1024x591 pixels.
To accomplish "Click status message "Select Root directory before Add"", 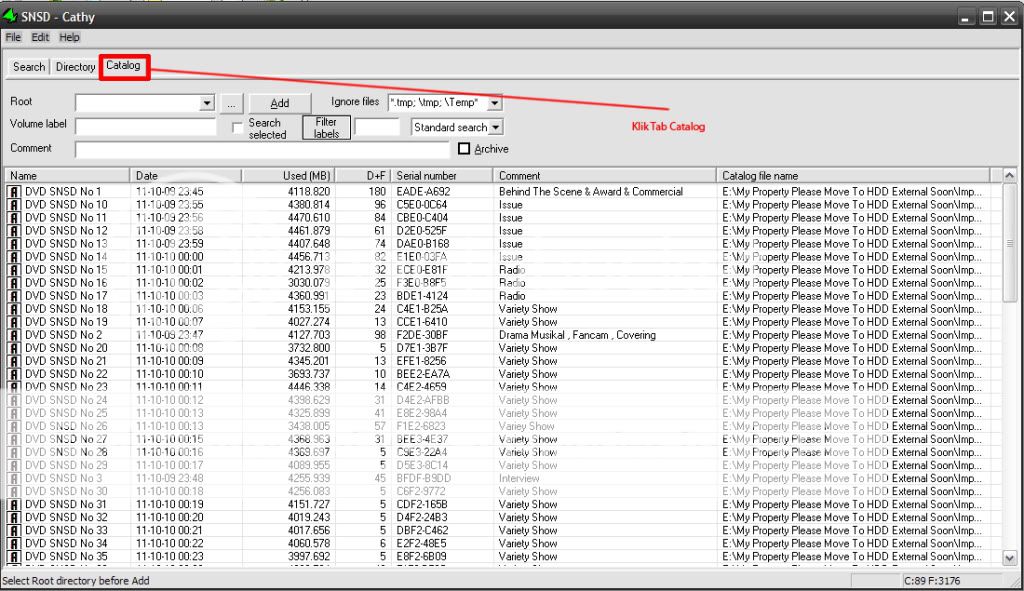I will coord(76,581).
